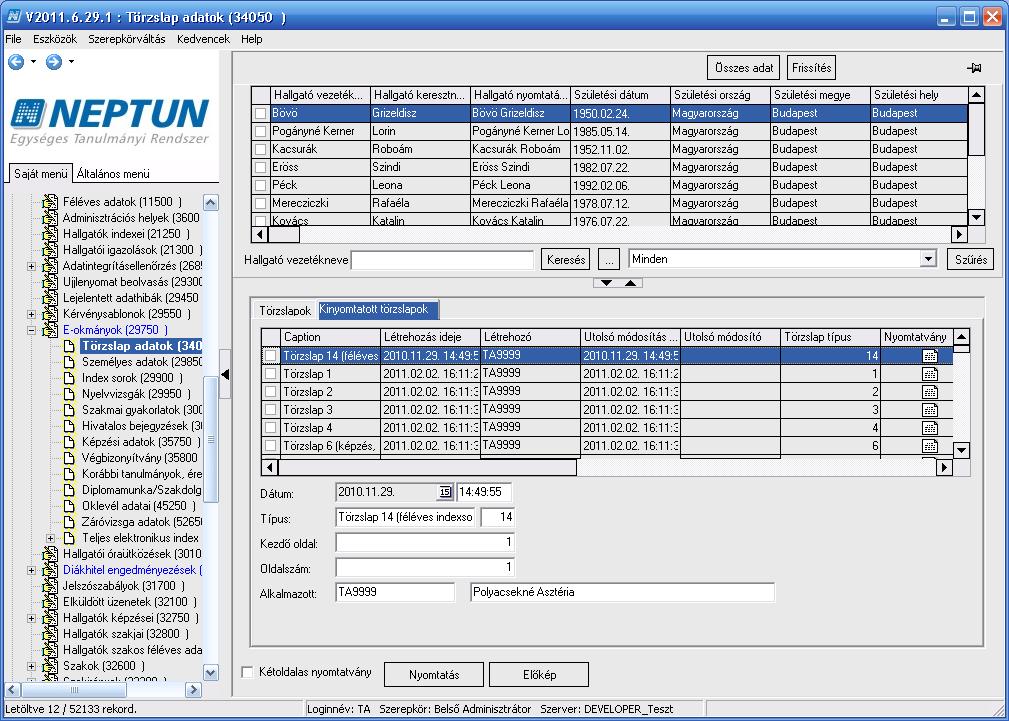The image size is (1009, 721).
Task: Click the Kezdő oldal input field
Action: 425,543
